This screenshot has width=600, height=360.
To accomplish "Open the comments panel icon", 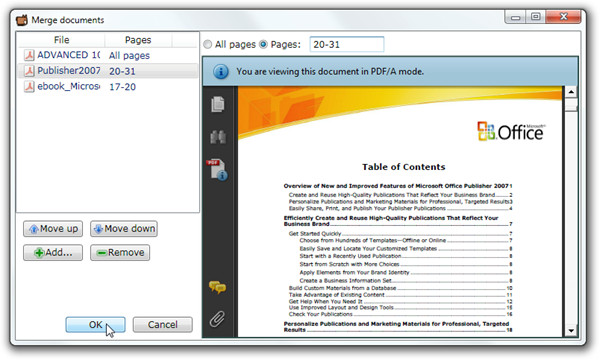I will pyautogui.click(x=217, y=287).
